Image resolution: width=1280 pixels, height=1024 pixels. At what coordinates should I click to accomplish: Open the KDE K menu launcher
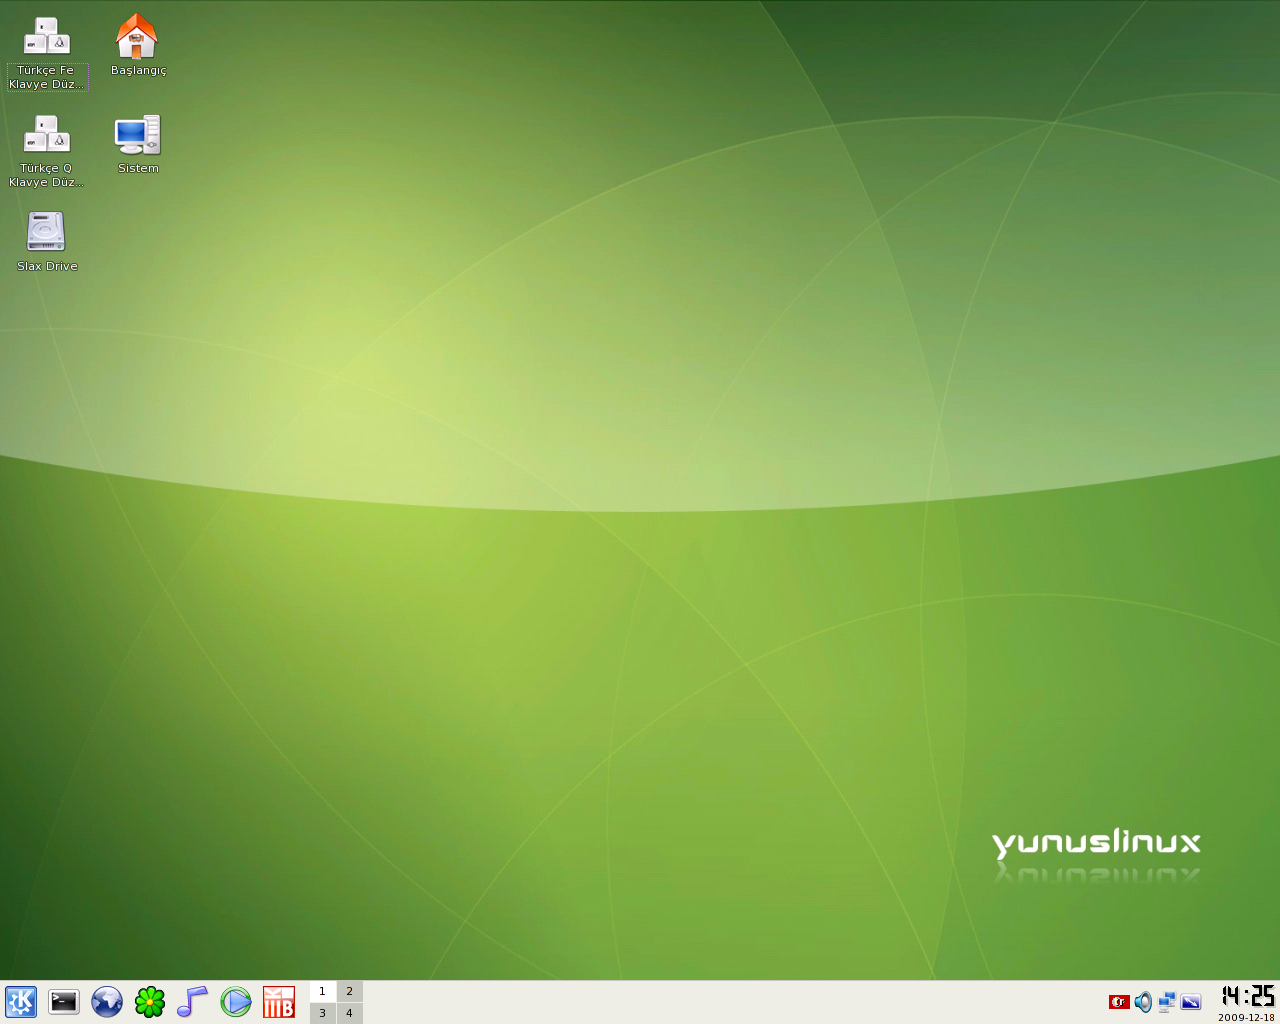tap(21, 1001)
